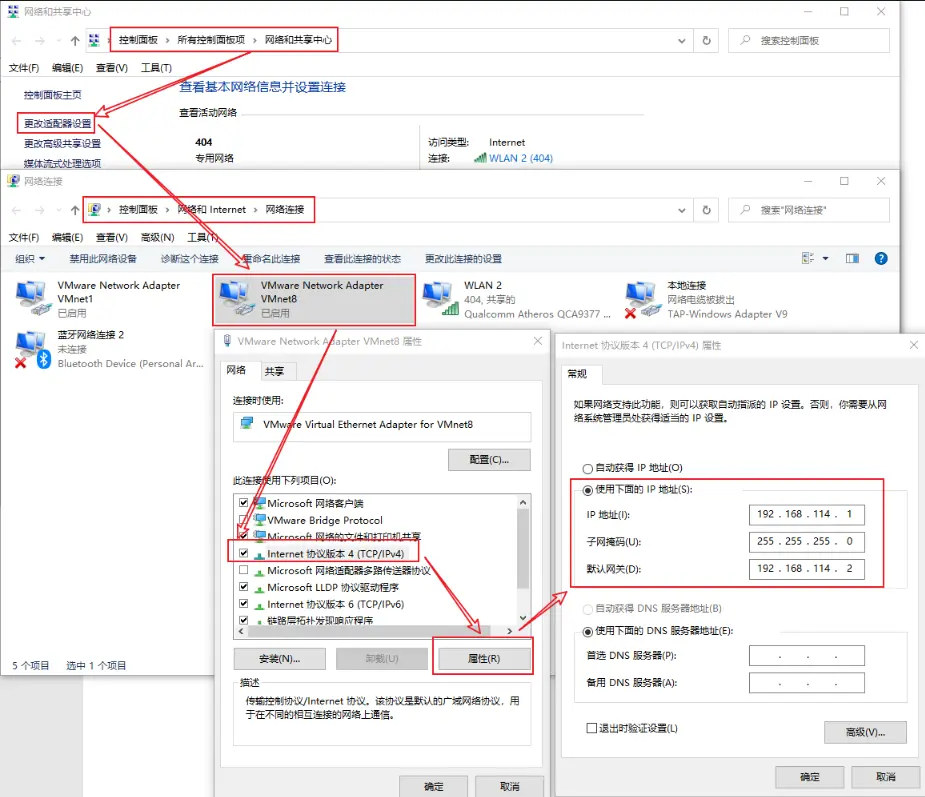Click the up arrow in 网络和共享中心 navigation
The width and height of the screenshot is (925, 797).
[x=75, y=41]
